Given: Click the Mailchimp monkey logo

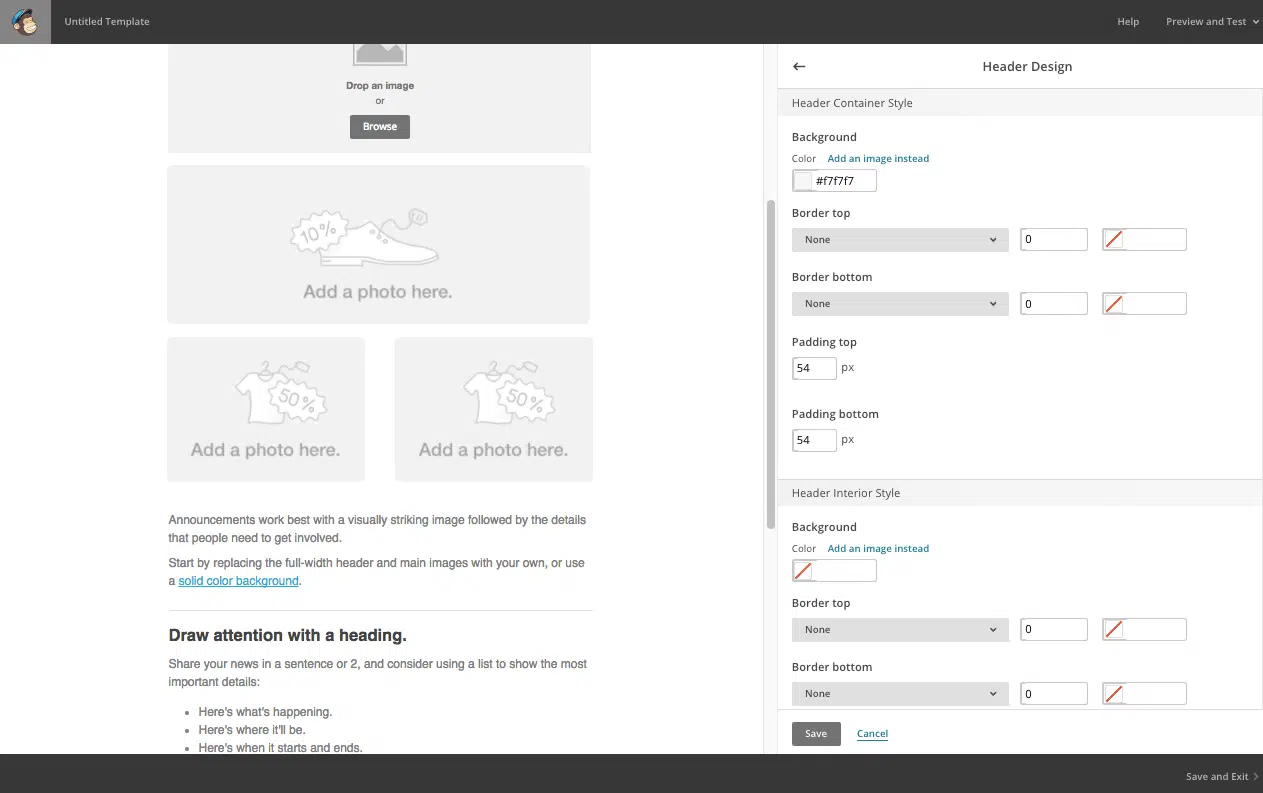Looking at the screenshot, I should [x=25, y=21].
